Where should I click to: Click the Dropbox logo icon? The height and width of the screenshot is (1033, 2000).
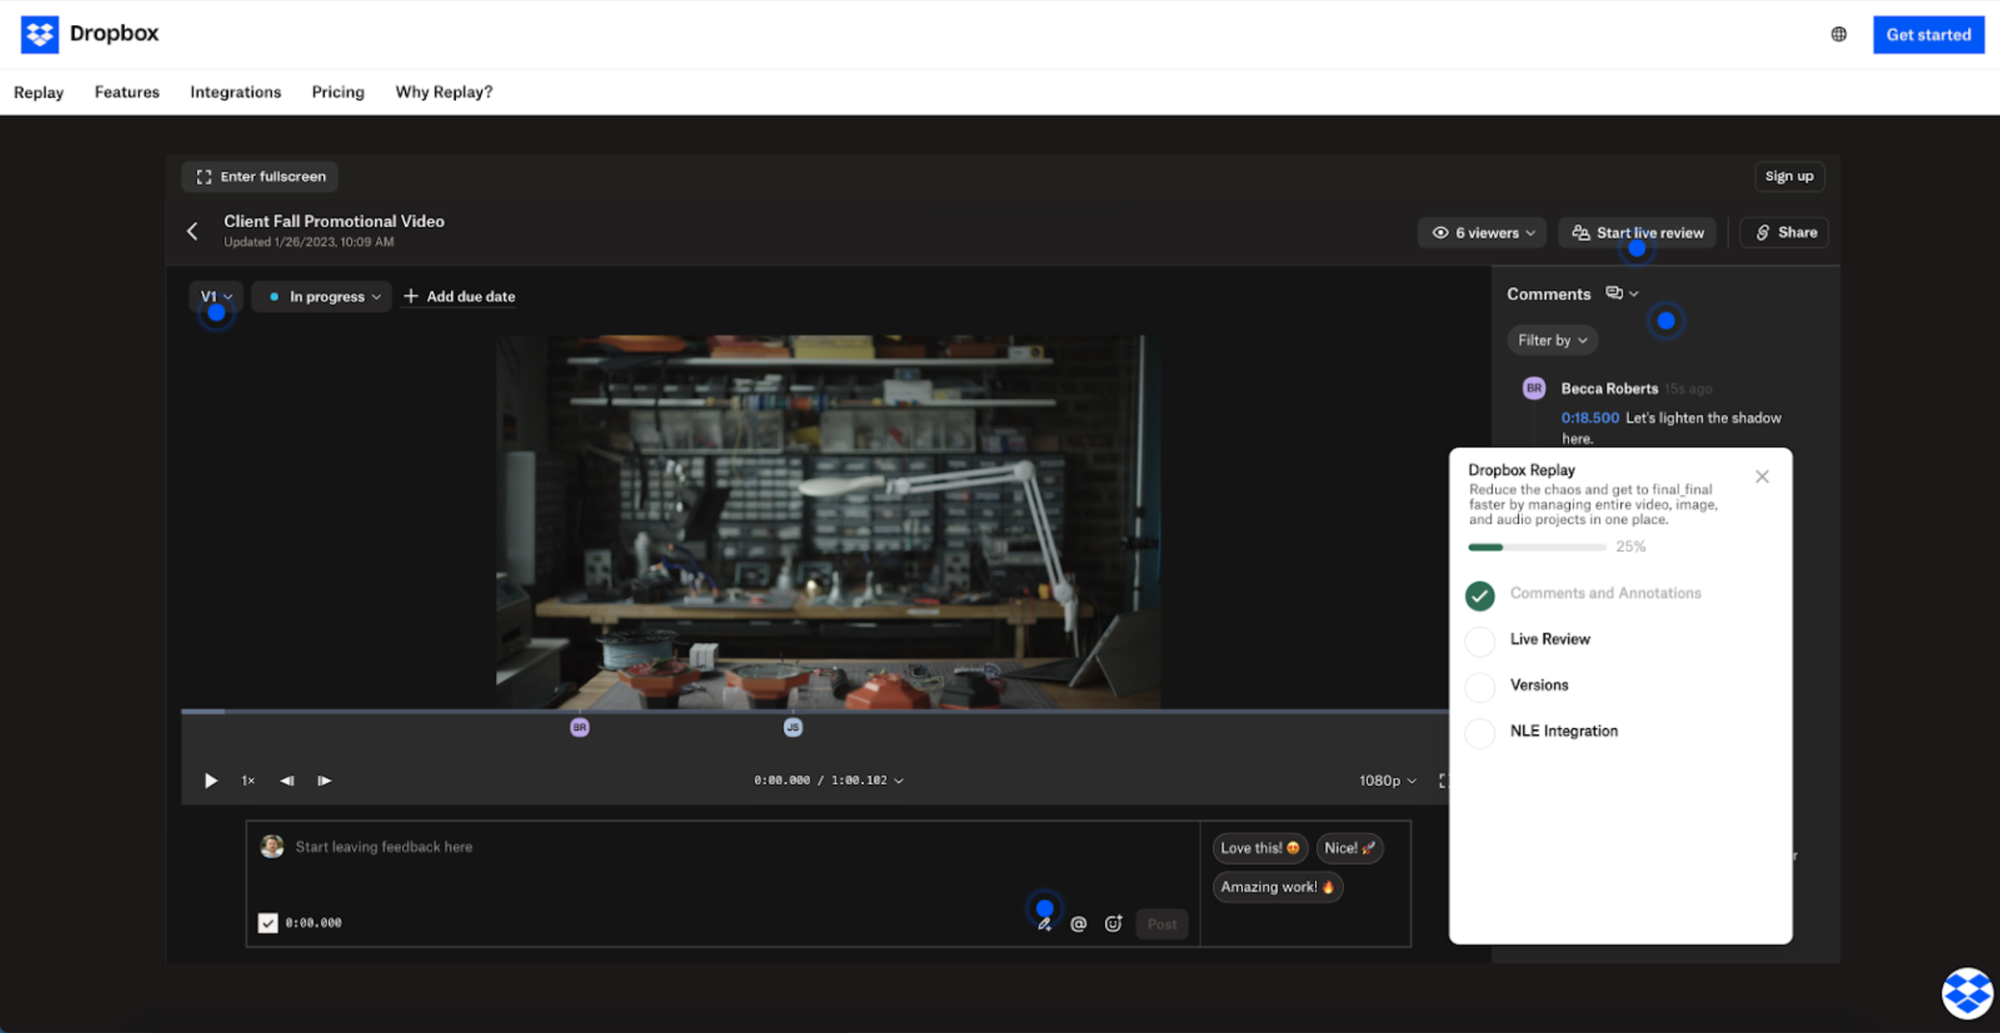(x=40, y=34)
